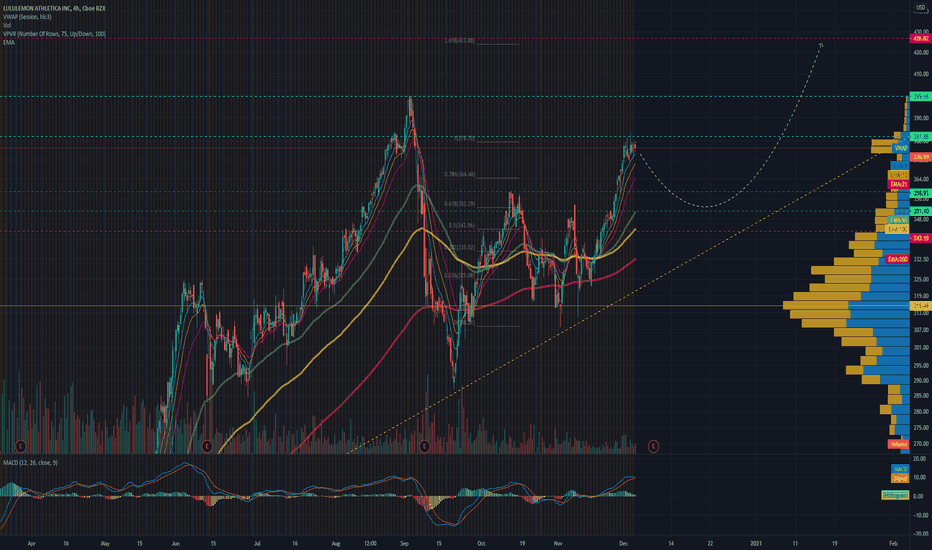Click the green 381.88 price label
The width and height of the screenshot is (932, 550).
[x=920, y=137]
